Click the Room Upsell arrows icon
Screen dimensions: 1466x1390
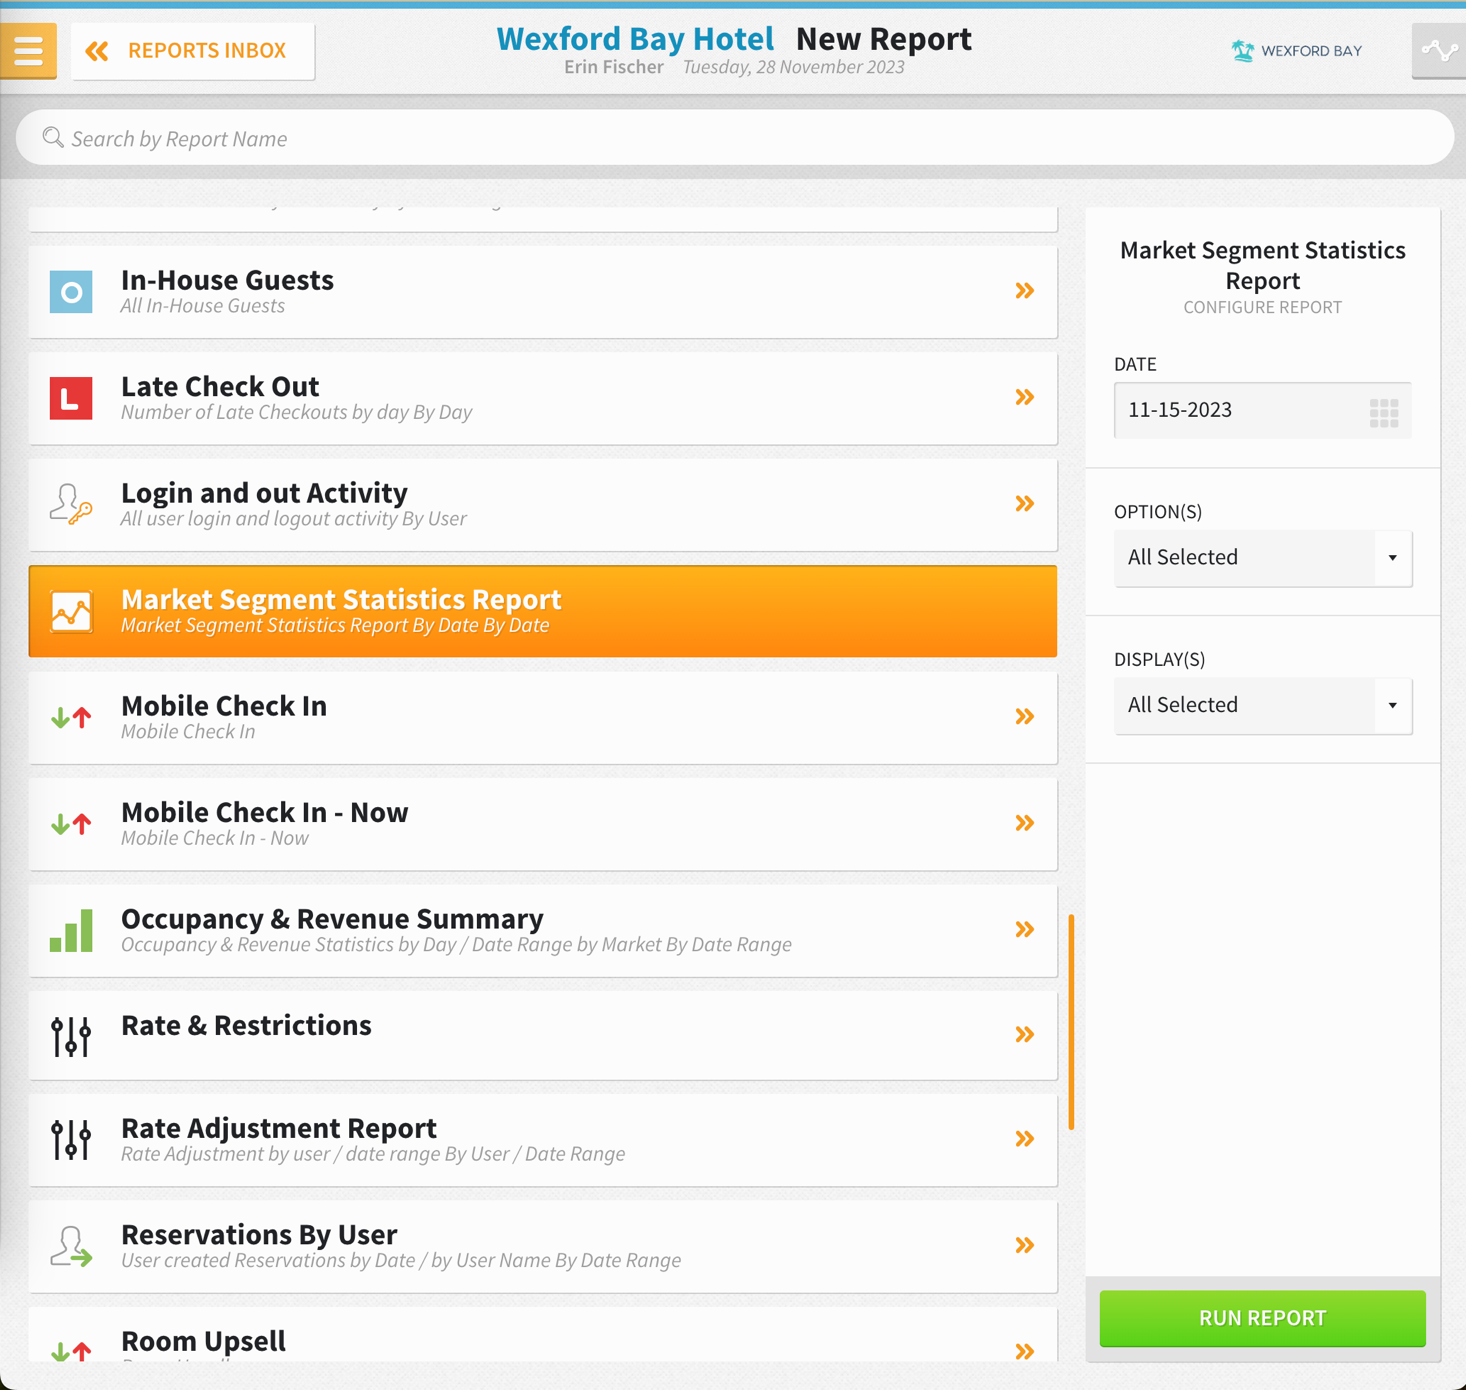(x=71, y=1351)
